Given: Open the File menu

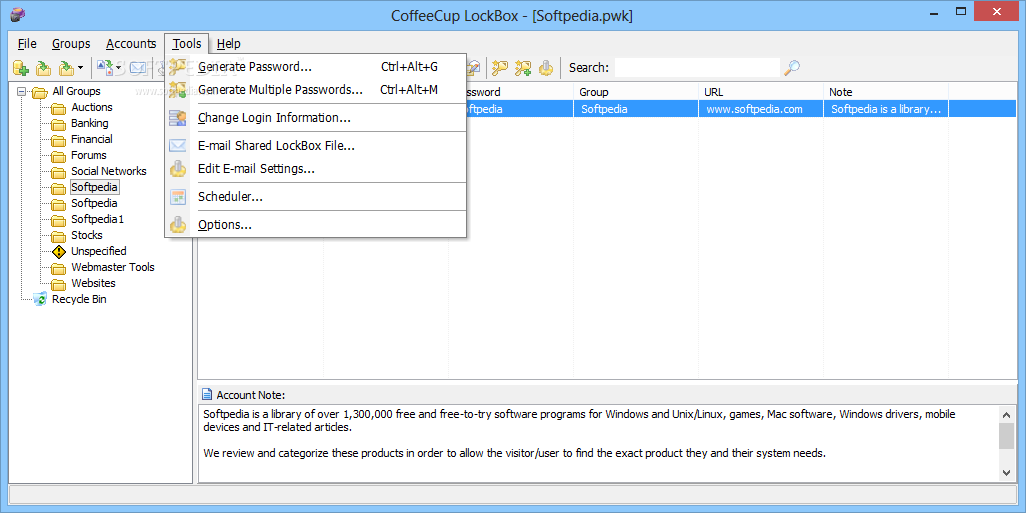Looking at the screenshot, I should (27, 44).
